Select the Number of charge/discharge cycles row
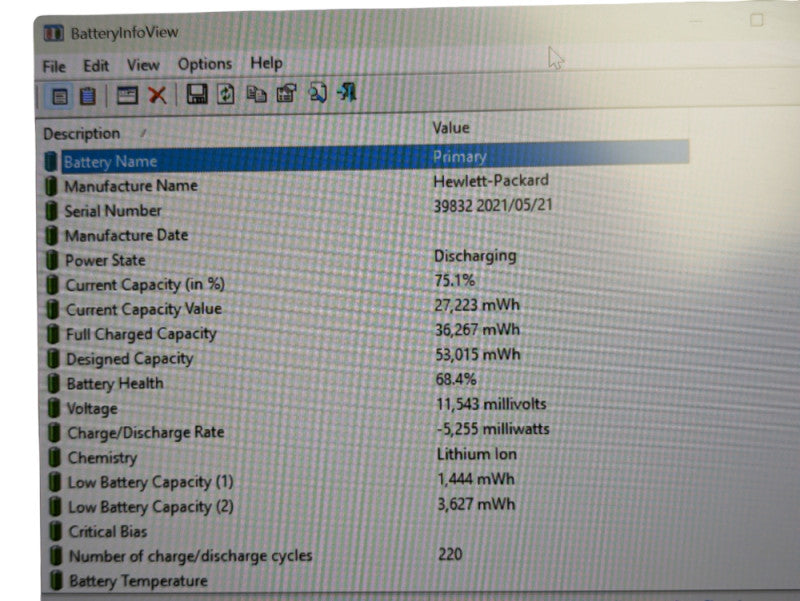 pos(365,556)
